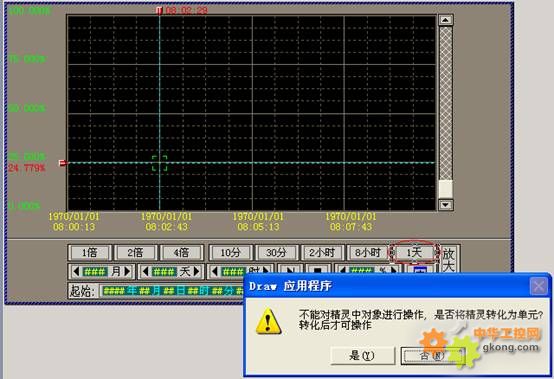
Task: Click the chart scrollbar up arrow
Action: [x=446, y=20]
